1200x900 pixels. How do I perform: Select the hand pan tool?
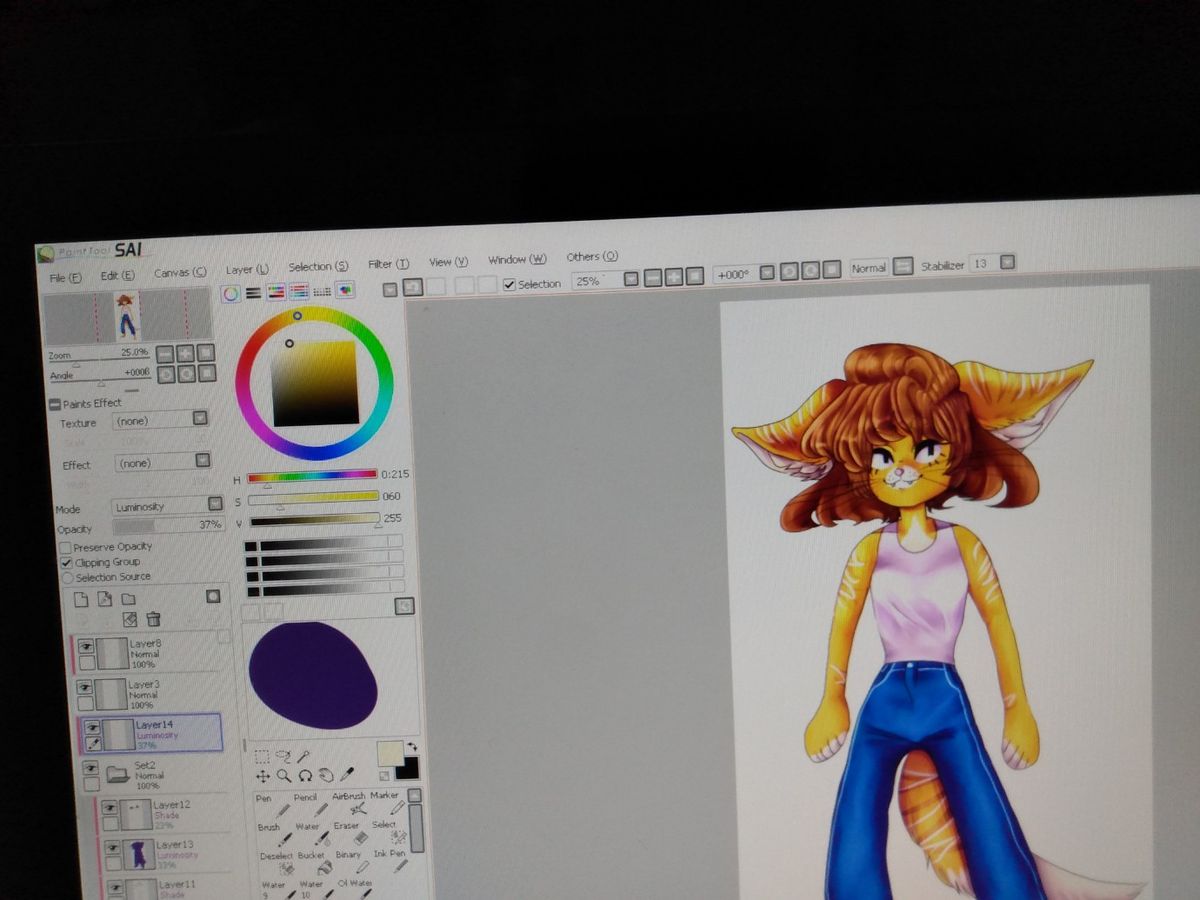click(326, 774)
